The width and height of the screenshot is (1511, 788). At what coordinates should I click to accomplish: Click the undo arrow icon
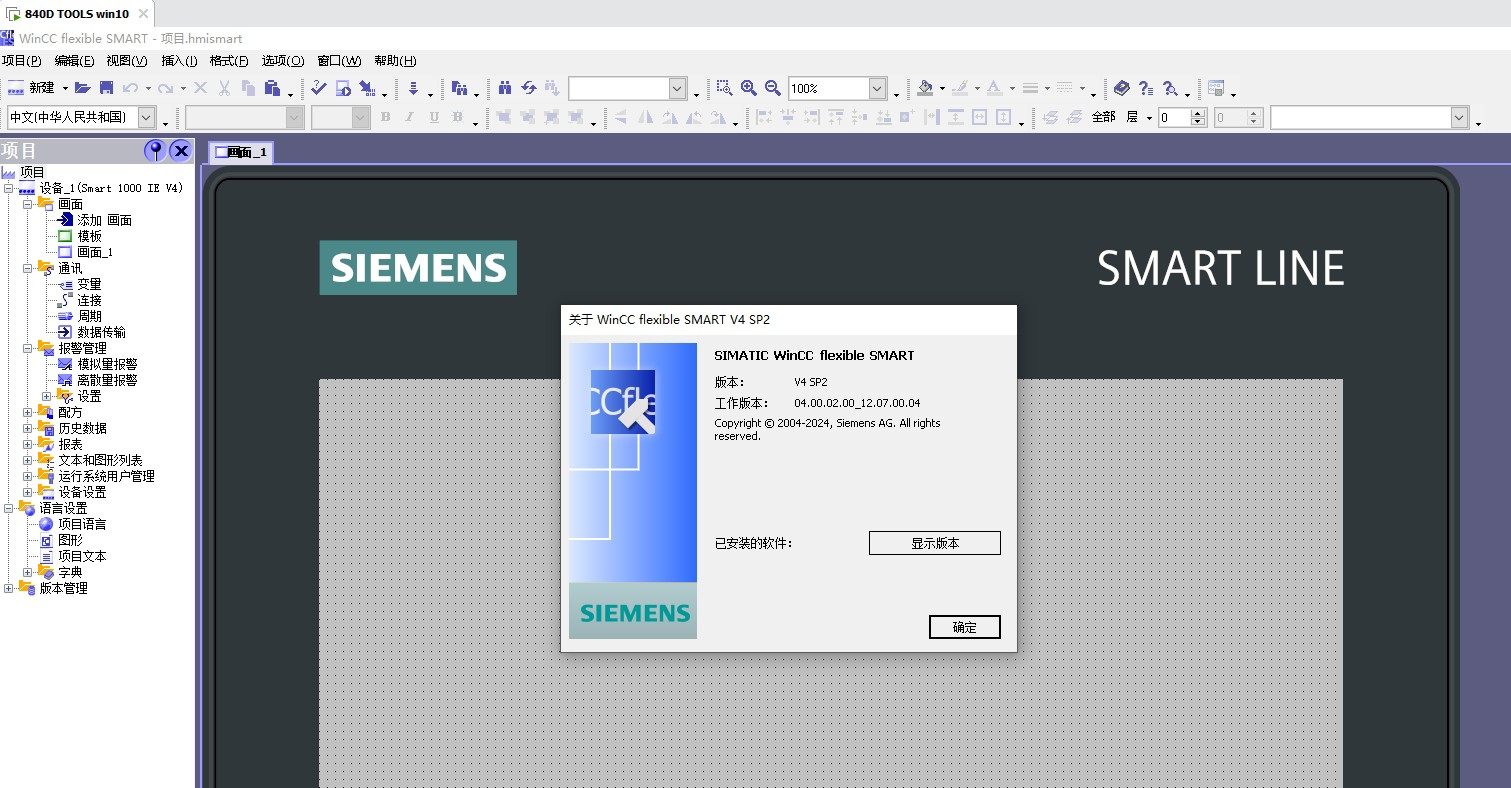131,88
